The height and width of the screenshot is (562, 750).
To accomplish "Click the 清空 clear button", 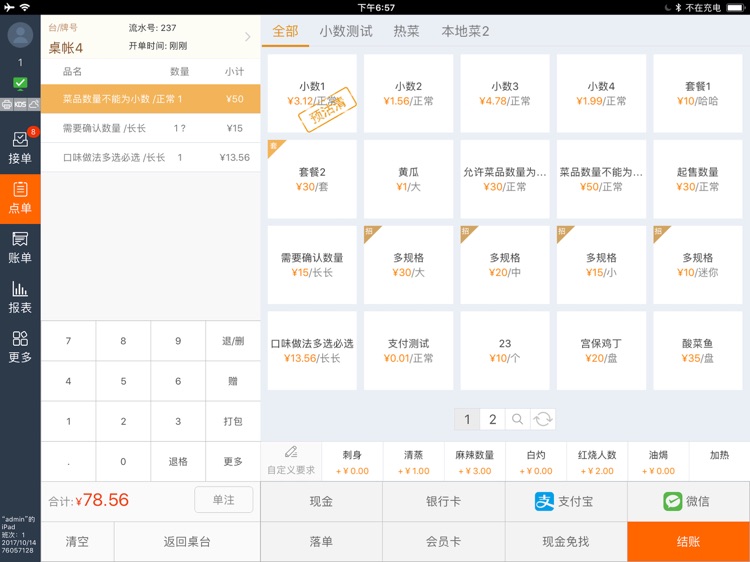I will pyautogui.click(x=77, y=541).
